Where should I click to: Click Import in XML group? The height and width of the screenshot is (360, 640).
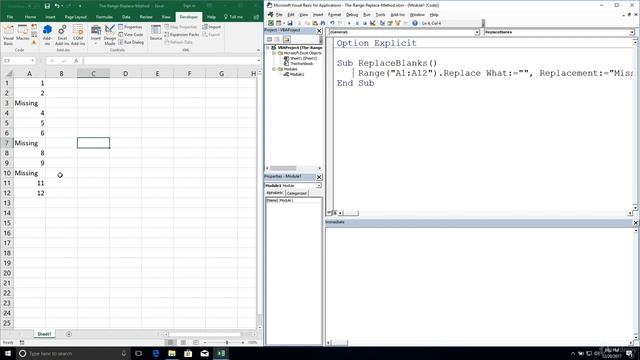(212, 27)
